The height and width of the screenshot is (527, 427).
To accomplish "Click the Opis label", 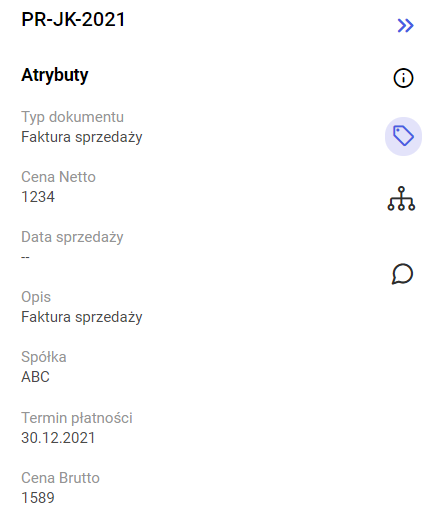I will click(36, 297).
